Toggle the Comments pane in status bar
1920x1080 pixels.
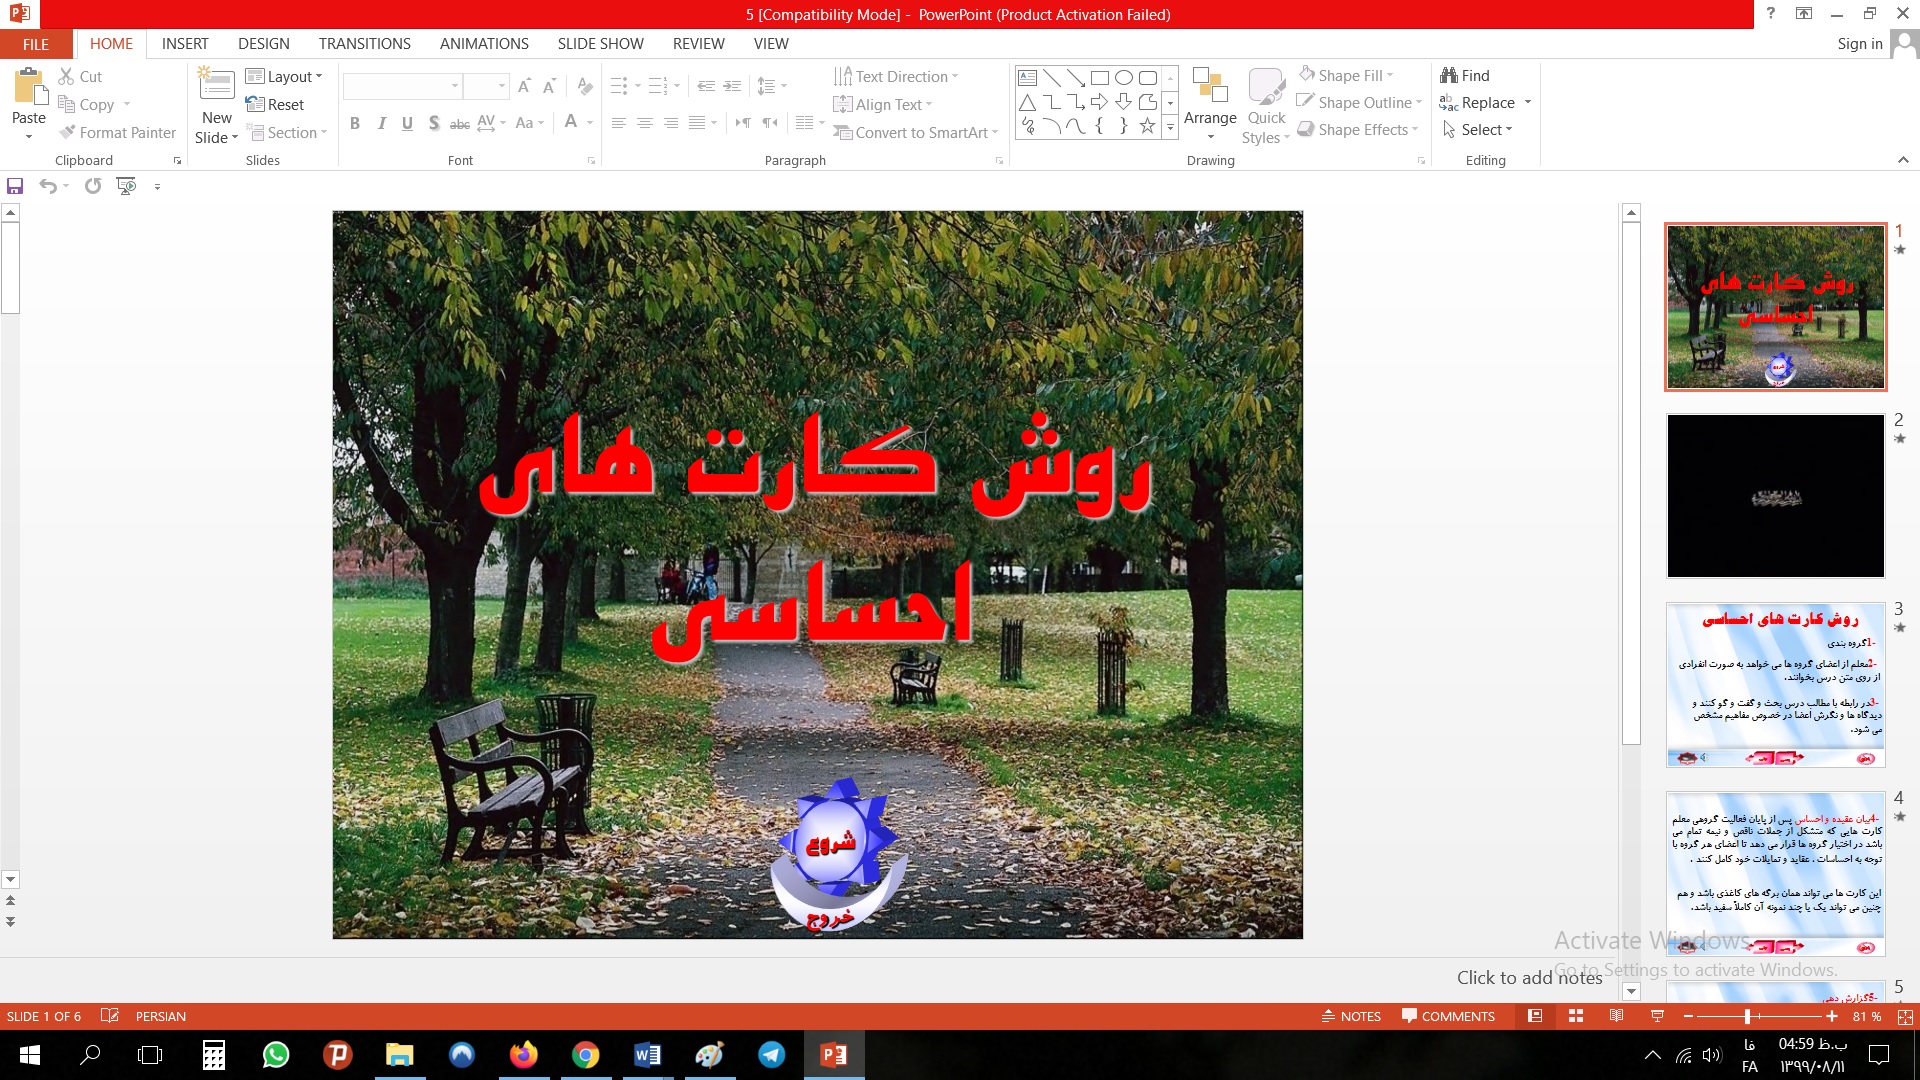pos(1448,1016)
